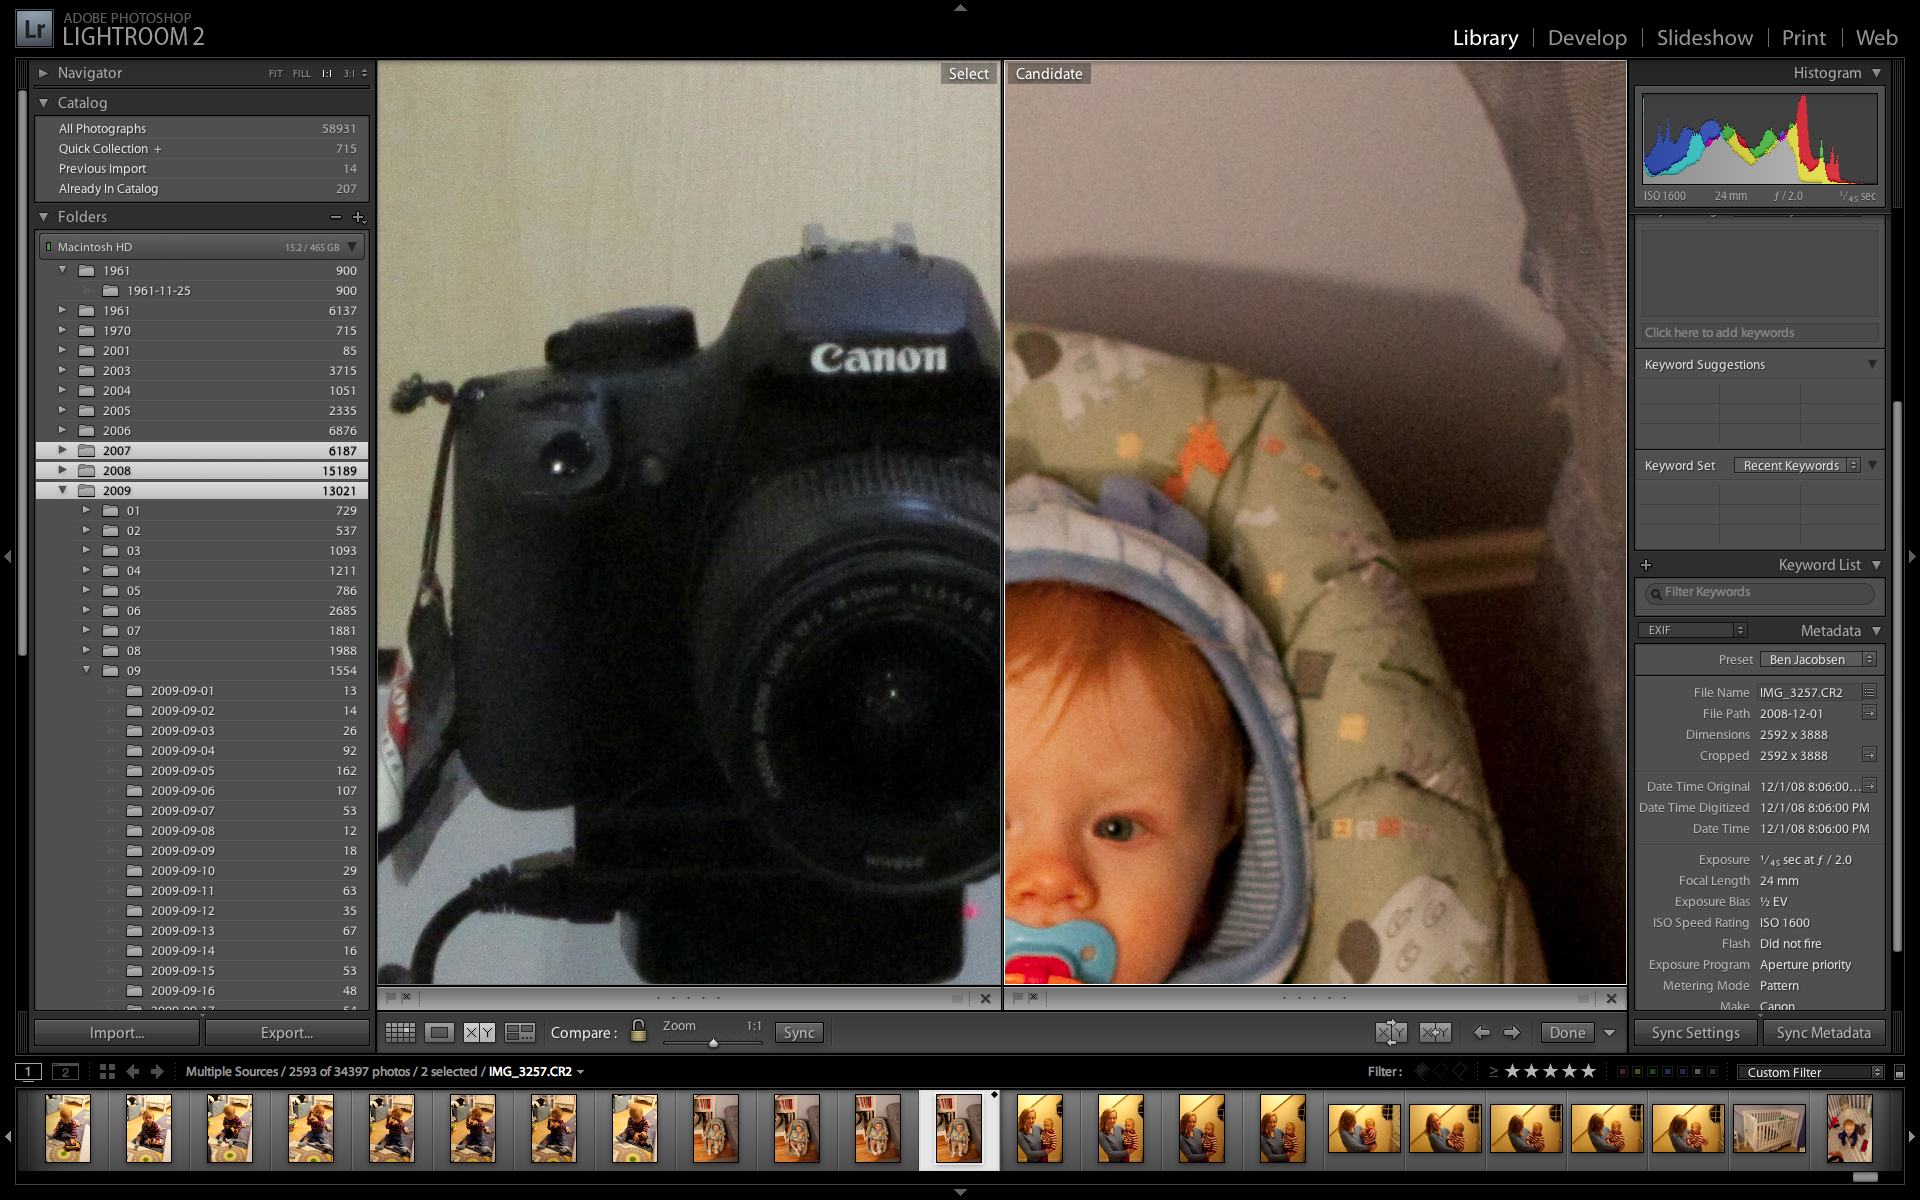Remove the Candidate photo from compare
This screenshot has height=1200, width=1920.
1611,998
